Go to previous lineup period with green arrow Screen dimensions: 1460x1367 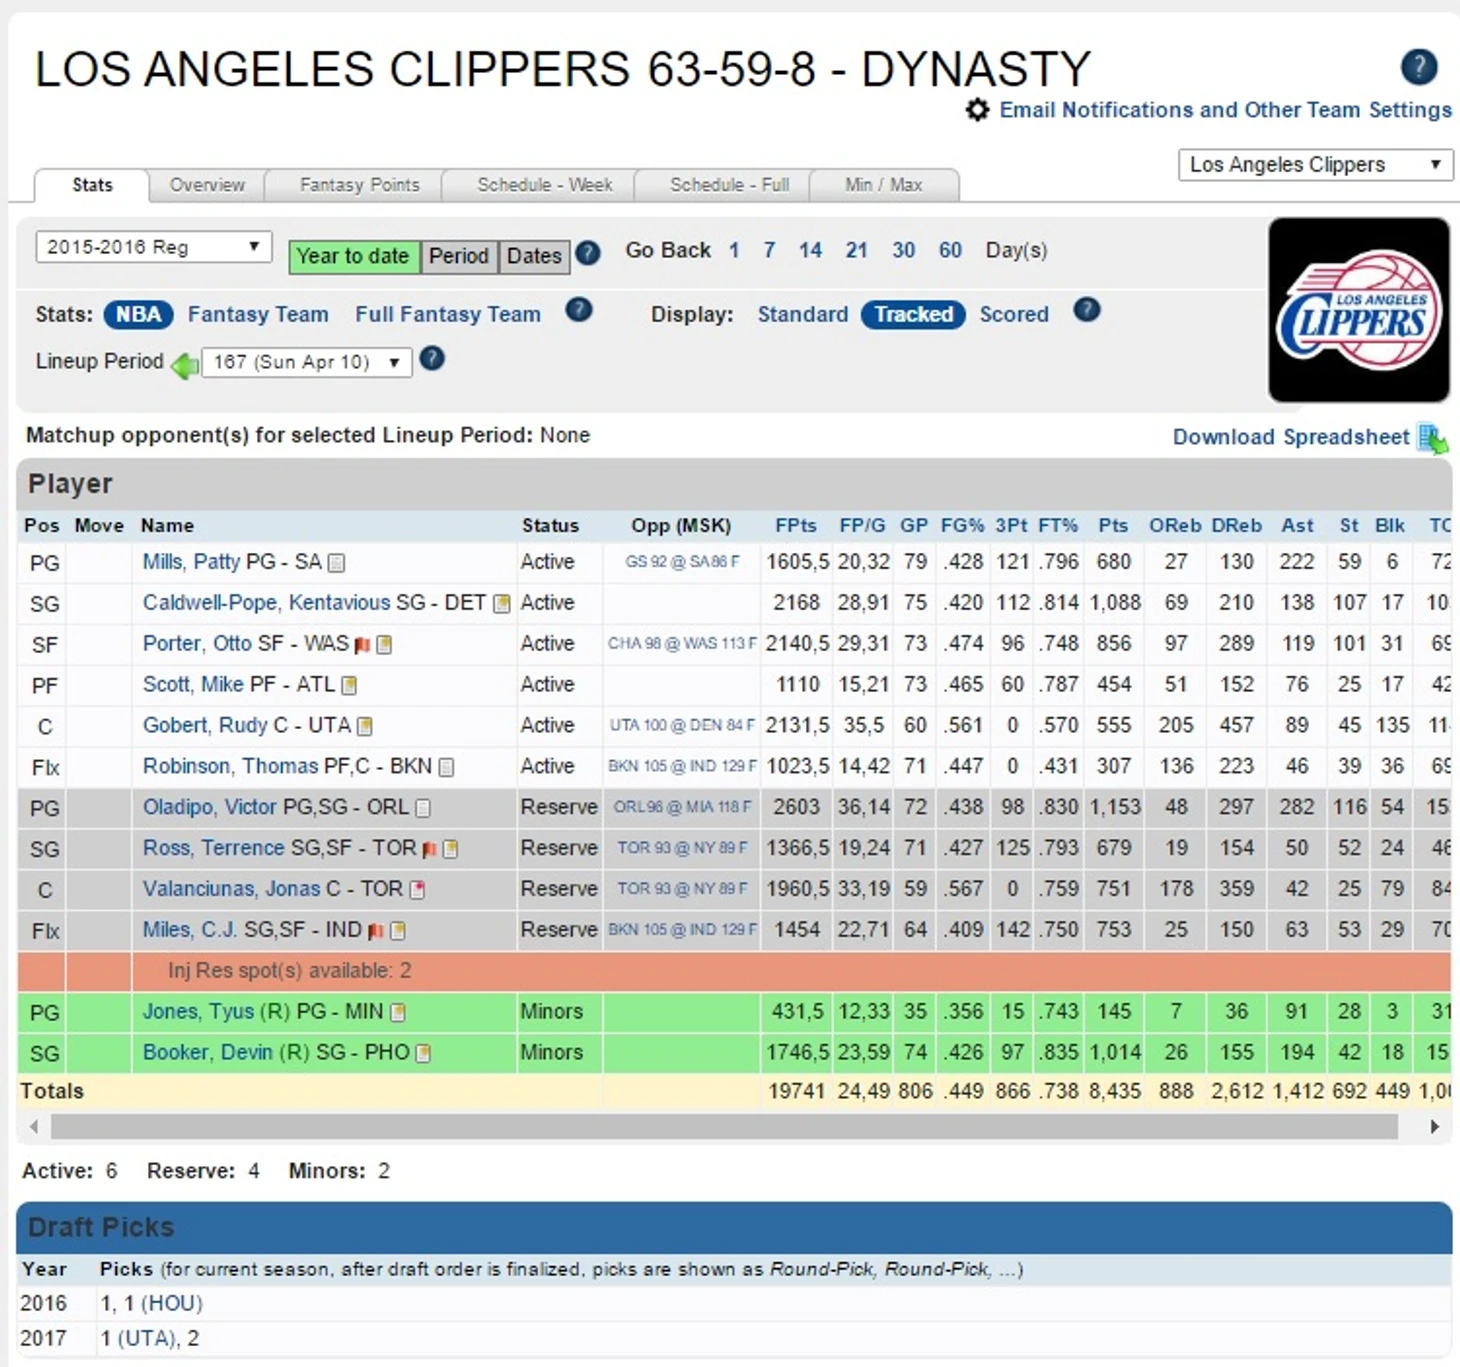(185, 365)
